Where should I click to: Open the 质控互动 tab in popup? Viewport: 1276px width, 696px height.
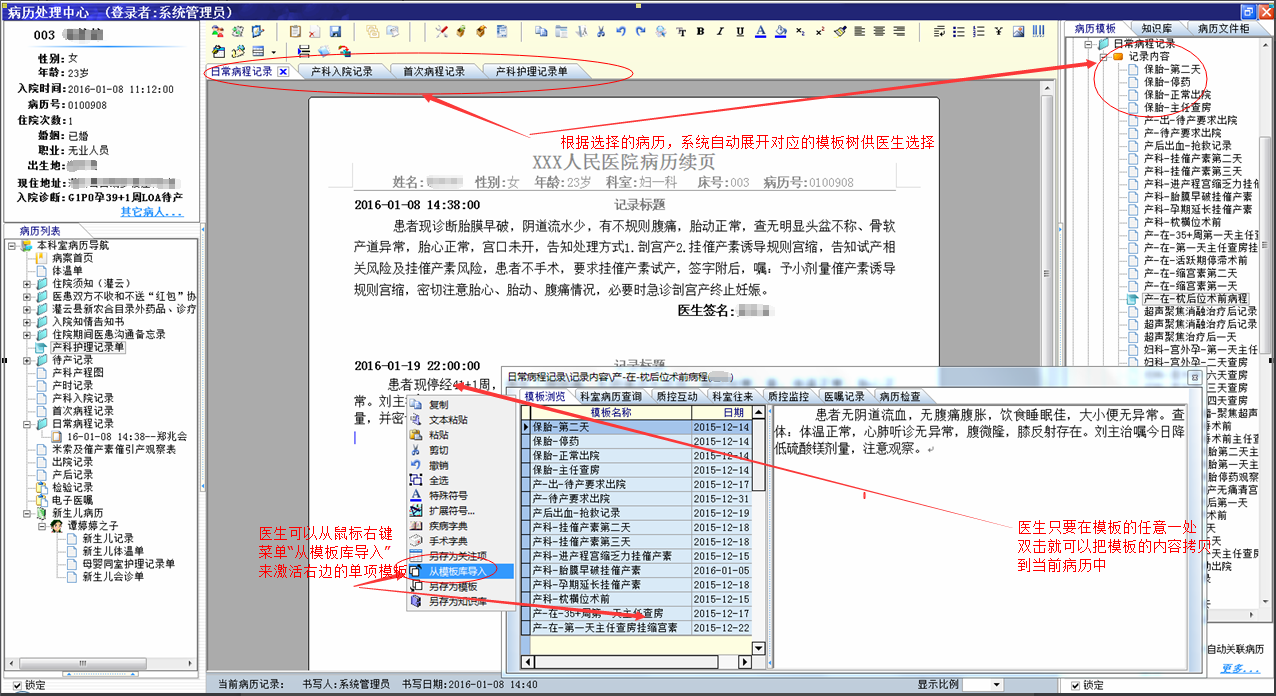click(x=678, y=397)
